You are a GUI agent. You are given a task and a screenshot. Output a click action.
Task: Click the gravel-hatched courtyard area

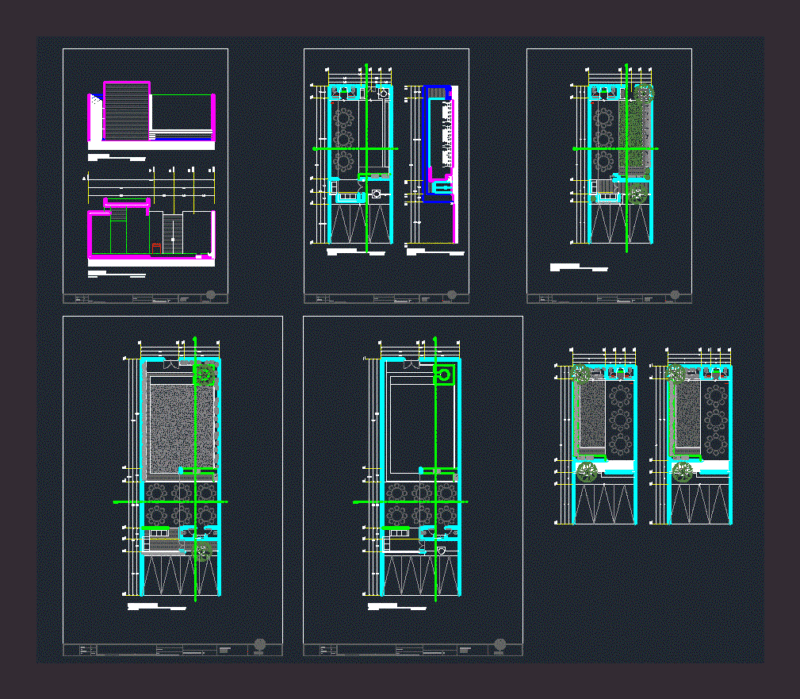[x=181, y=430]
